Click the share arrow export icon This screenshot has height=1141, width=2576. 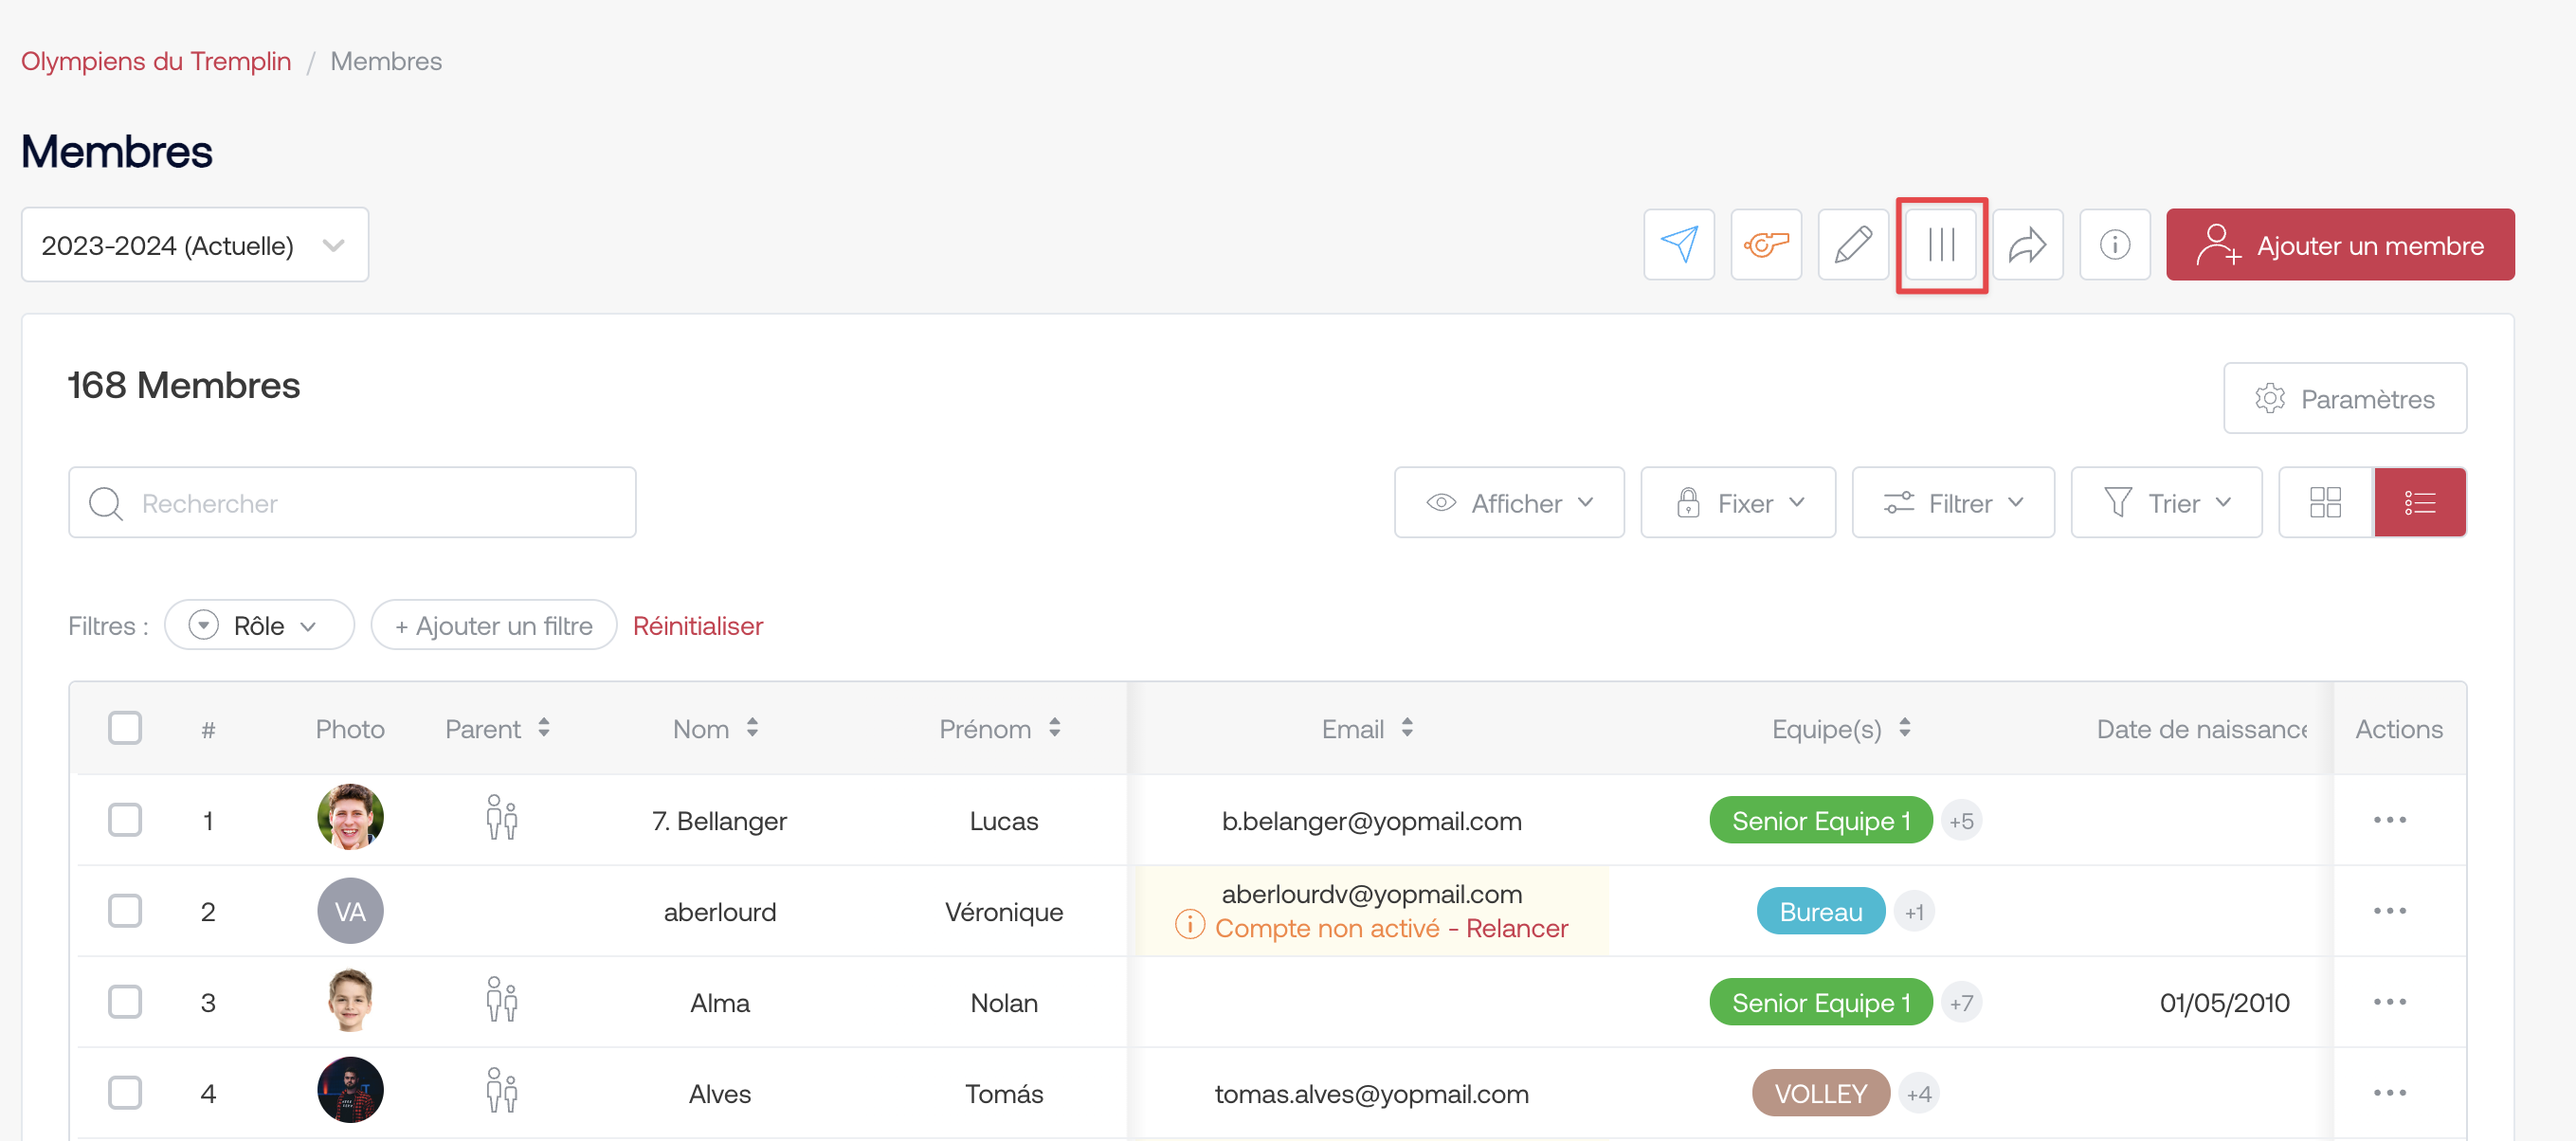[x=2027, y=244]
